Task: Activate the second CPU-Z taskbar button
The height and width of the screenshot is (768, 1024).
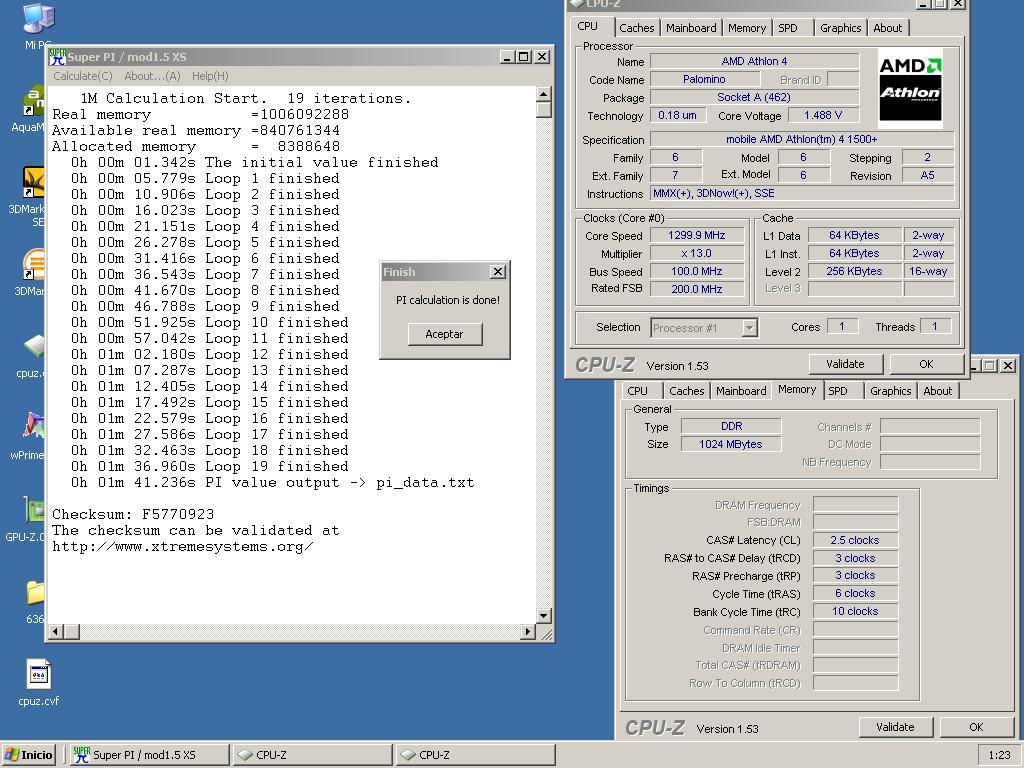Action: (x=475, y=755)
